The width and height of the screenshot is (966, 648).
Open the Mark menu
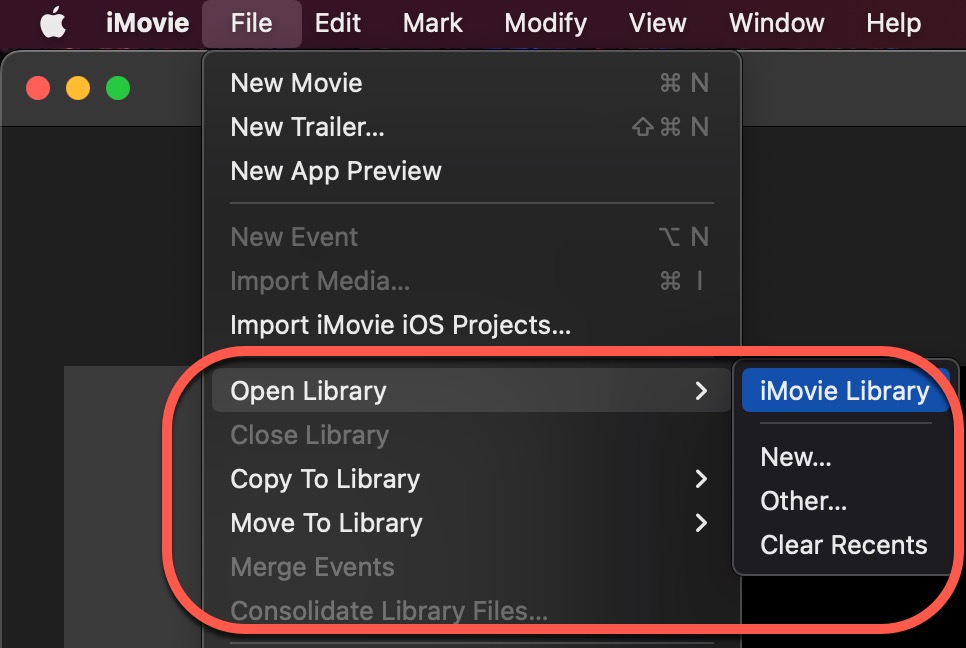pyautogui.click(x=433, y=23)
